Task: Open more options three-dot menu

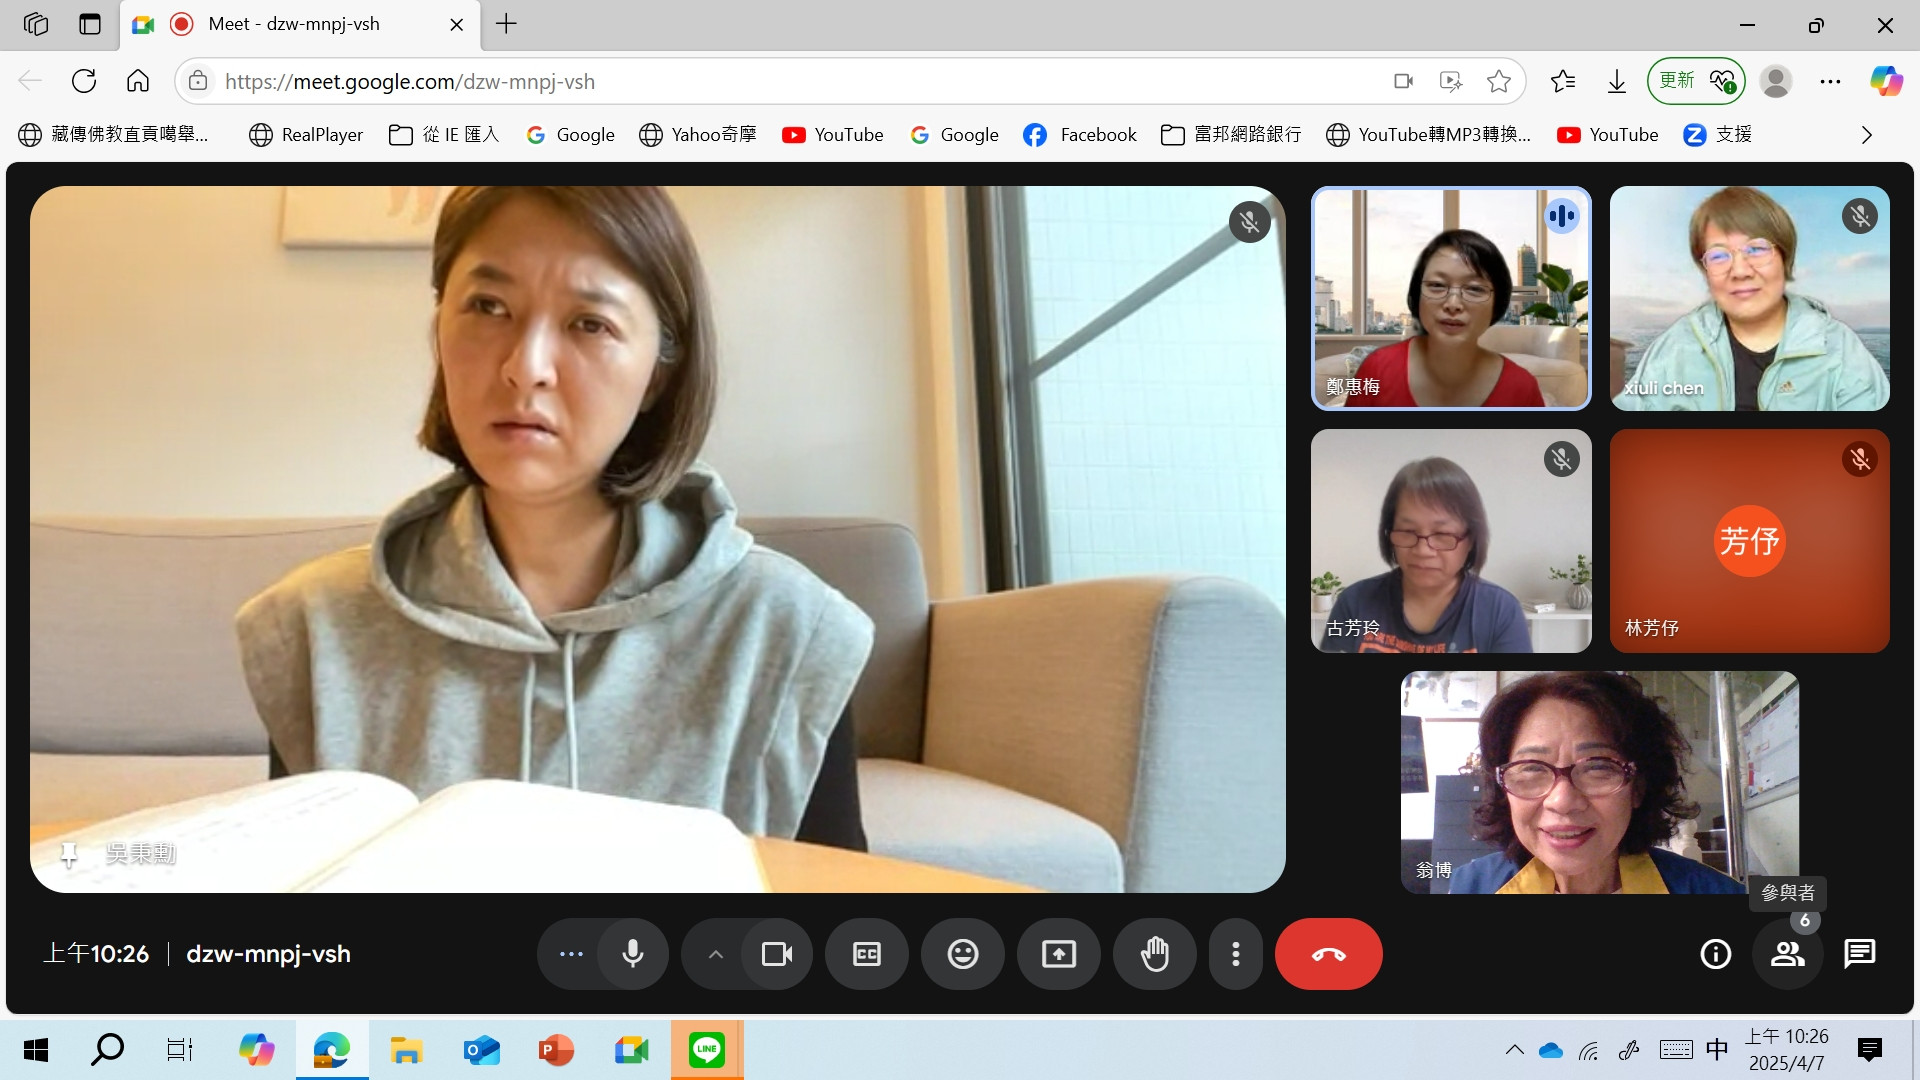Action: click(1236, 954)
